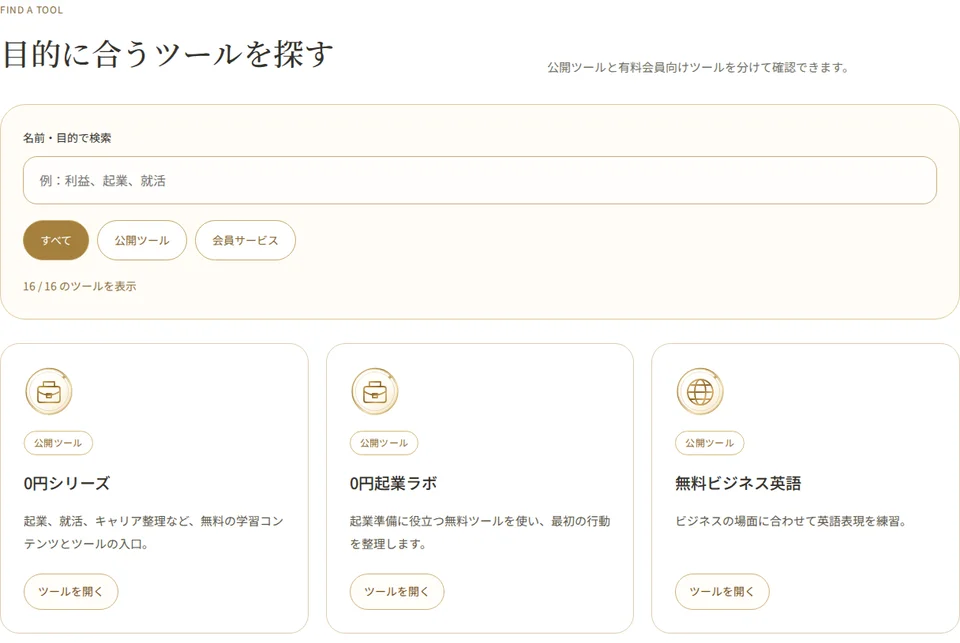This screenshot has width=960, height=643.
Task: Filter by 公開ツール pill
Action: point(141,240)
